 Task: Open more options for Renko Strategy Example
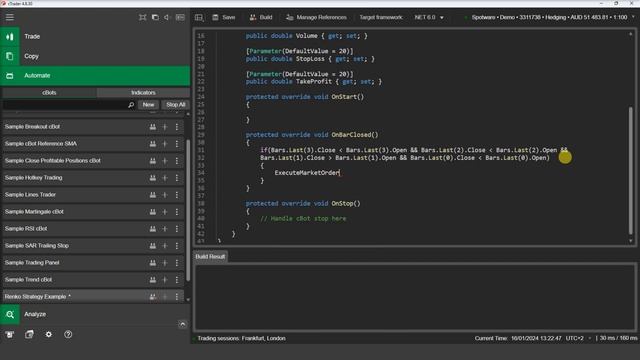[x=177, y=297]
